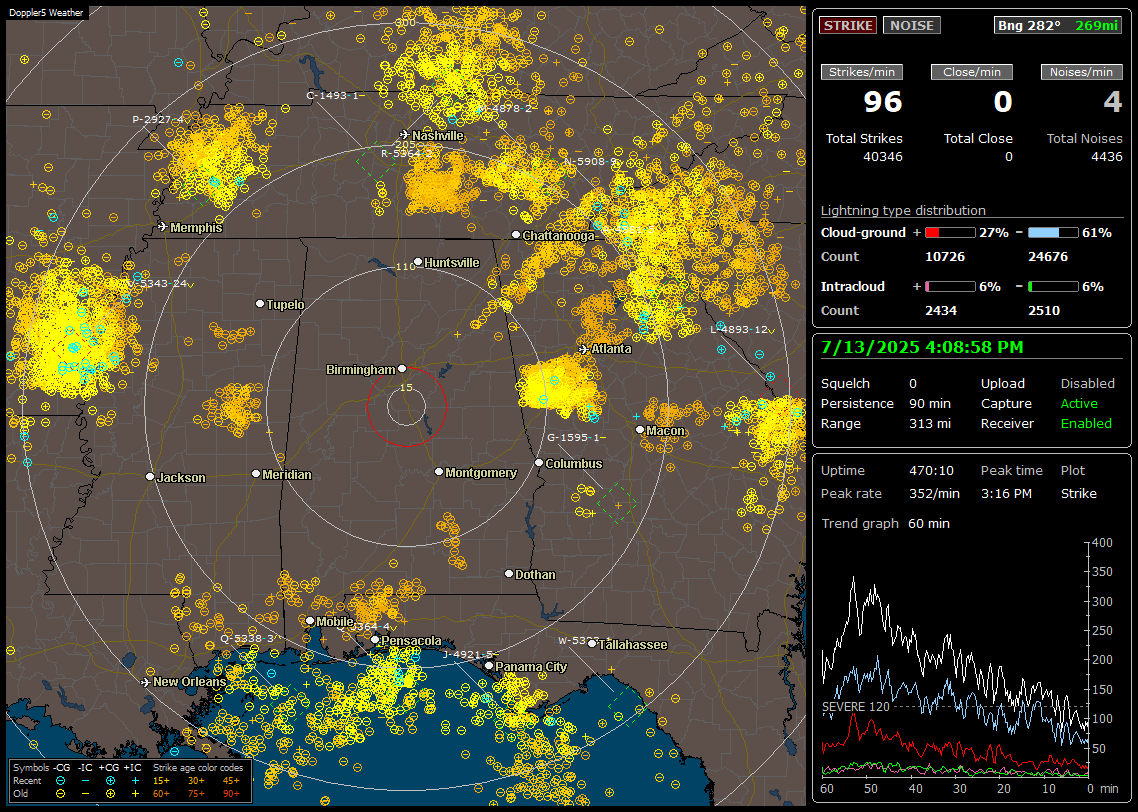Viewport: 1138px width, 812px height.
Task: Click the Columbus city dot marker
Action: (x=539, y=462)
